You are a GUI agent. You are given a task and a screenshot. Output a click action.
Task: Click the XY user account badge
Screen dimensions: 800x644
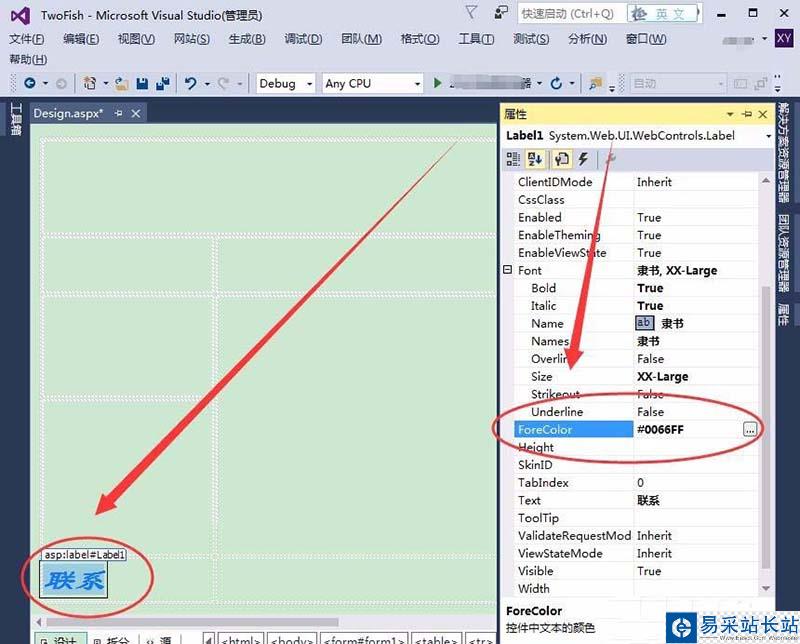point(784,38)
